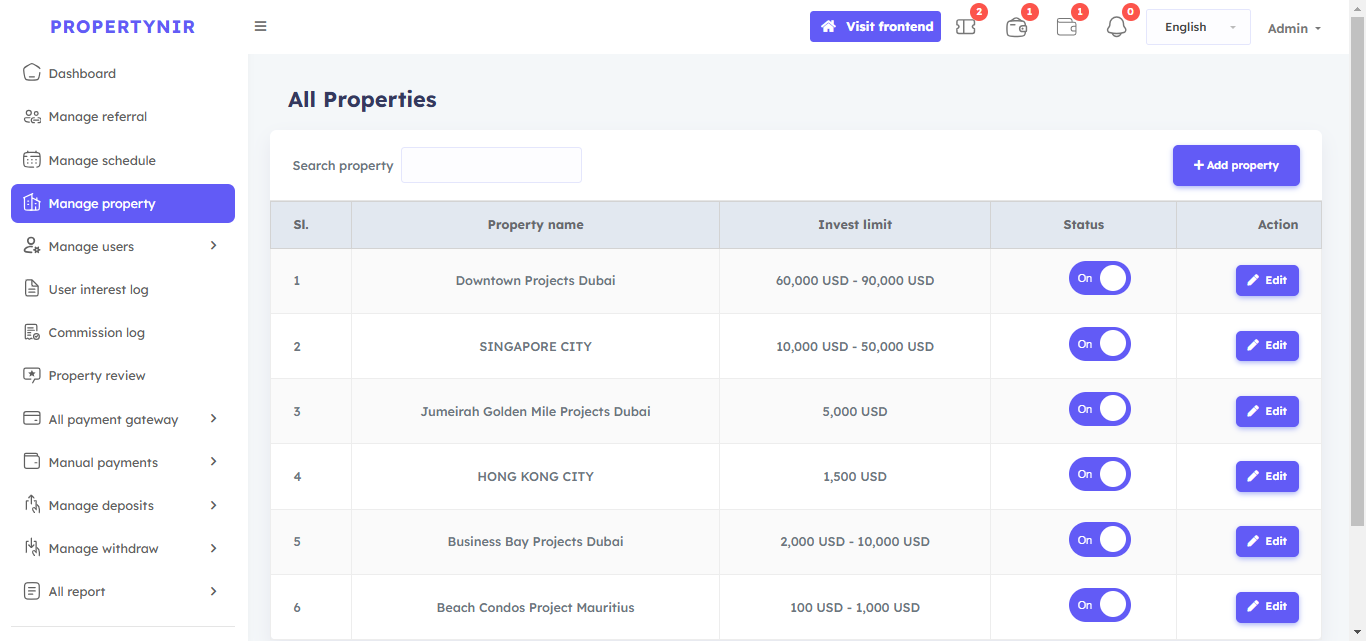Open the English language dropdown
This screenshot has width=1366, height=641.
pos(1197,27)
